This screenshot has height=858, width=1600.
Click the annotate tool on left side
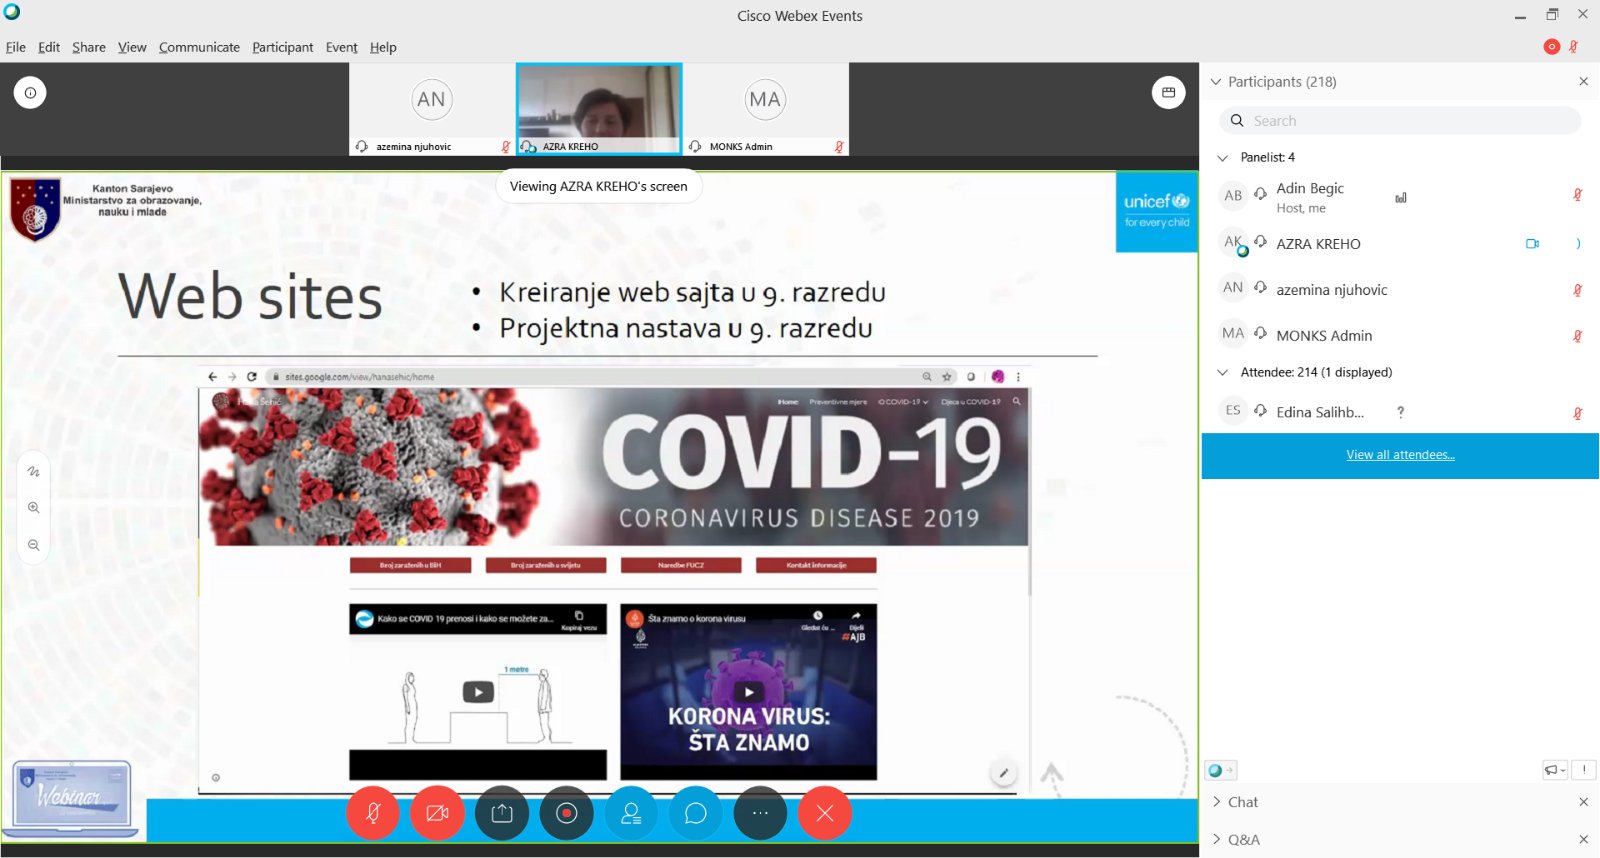coord(34,471)
